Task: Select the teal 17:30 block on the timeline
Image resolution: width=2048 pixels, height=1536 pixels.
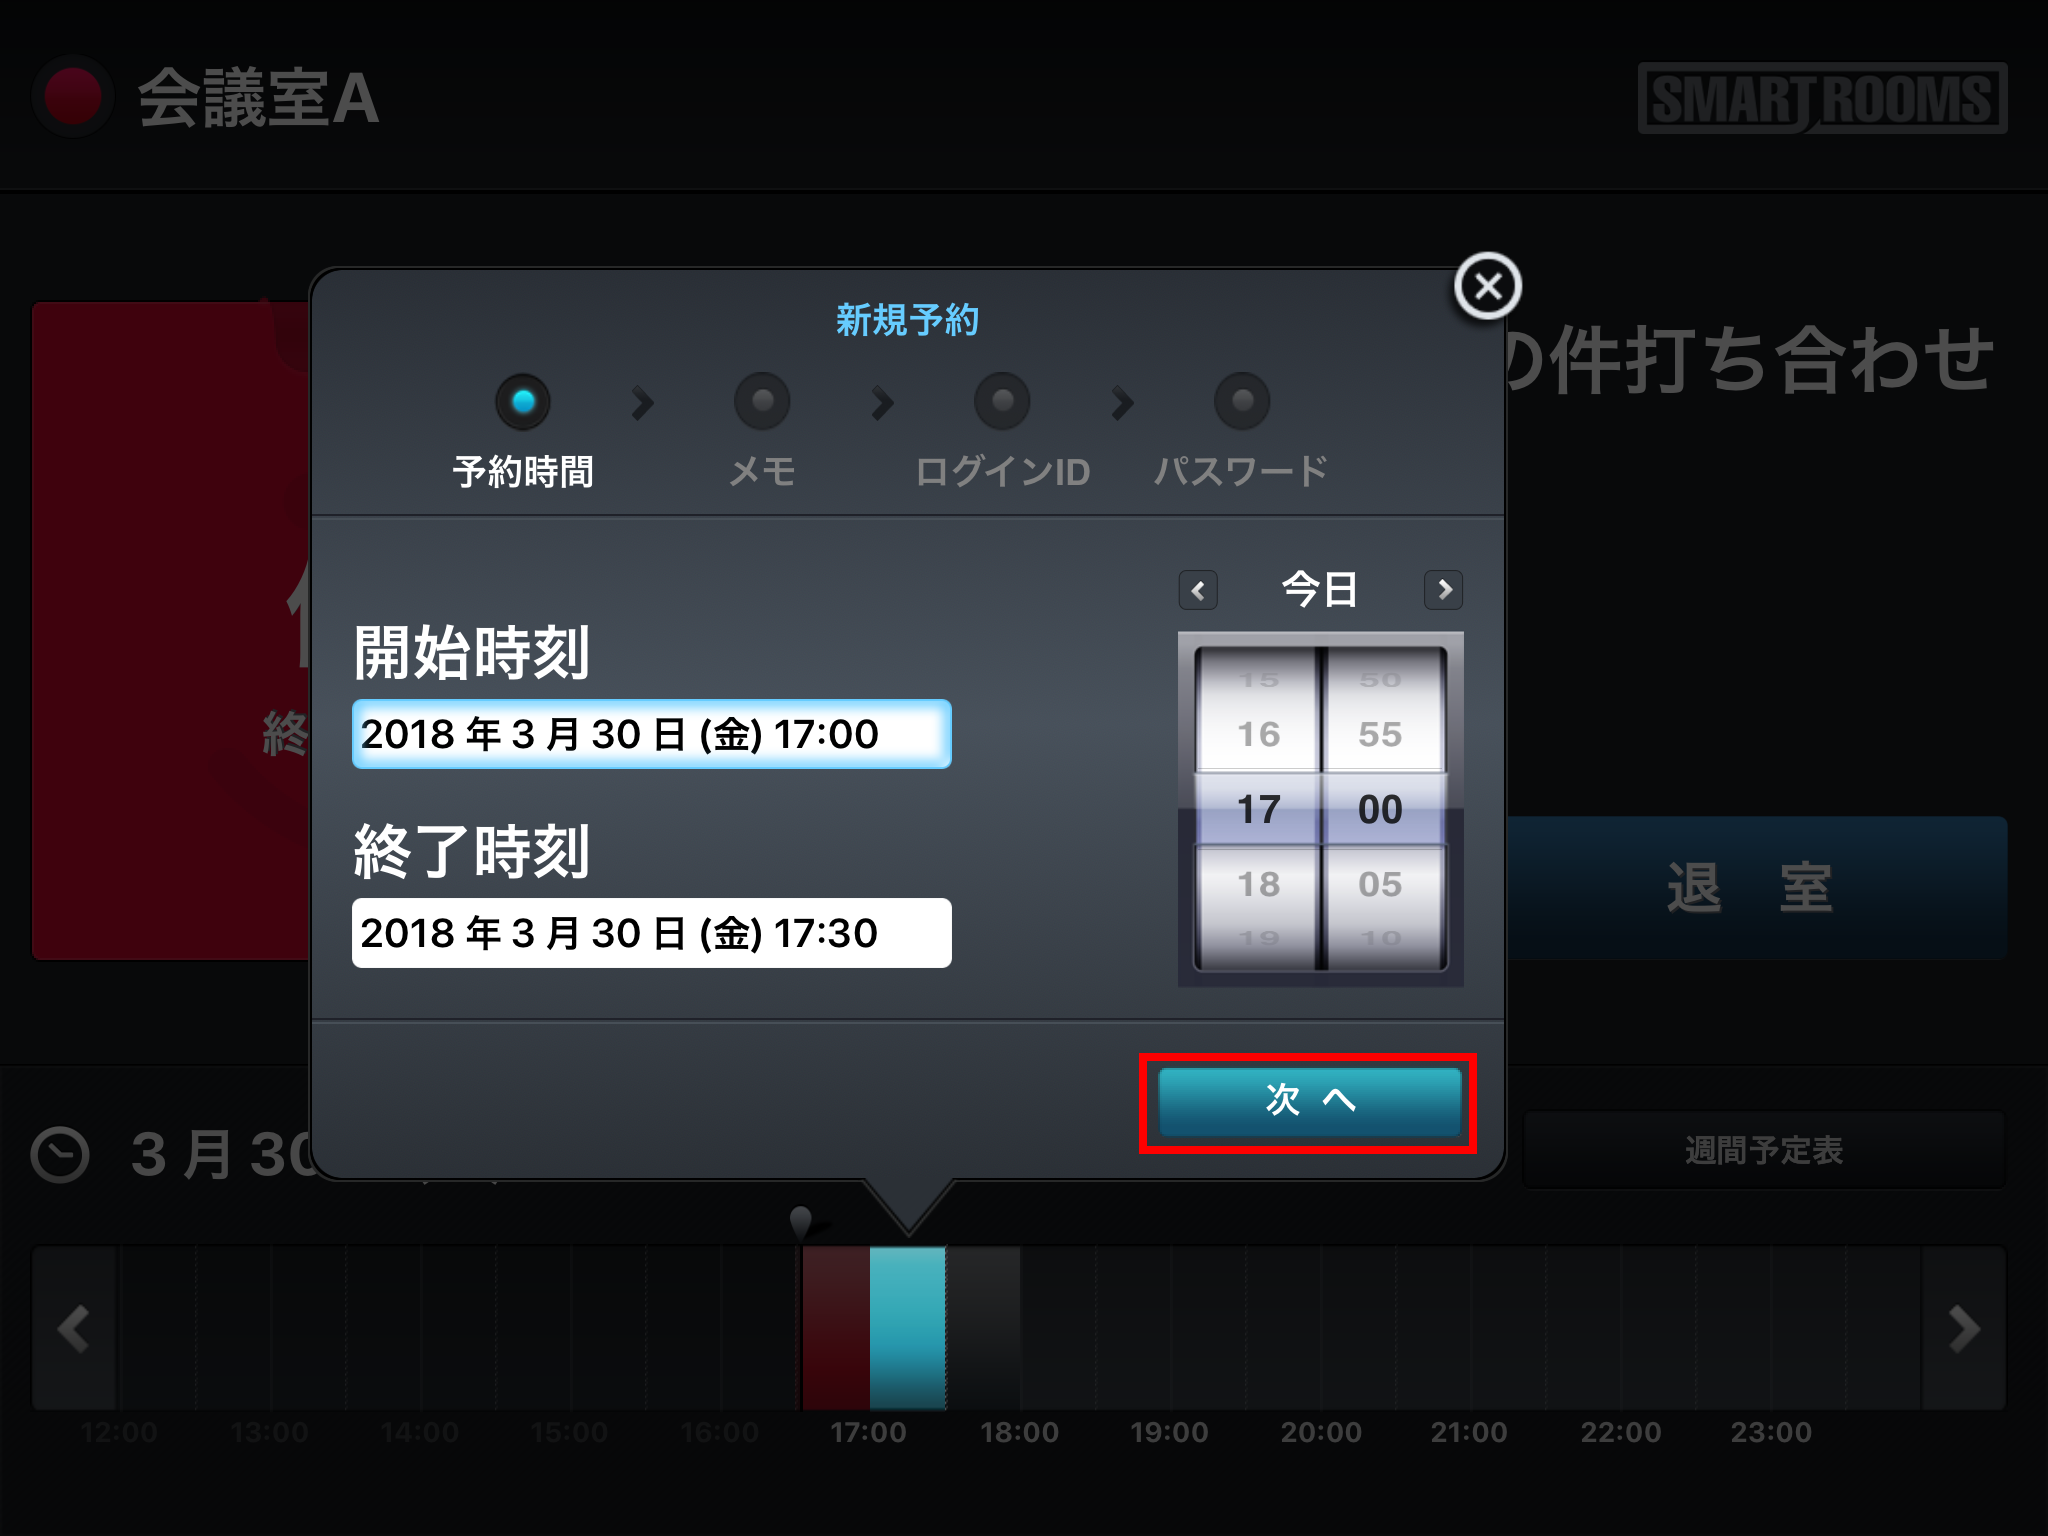Action: pos(907,1328)
